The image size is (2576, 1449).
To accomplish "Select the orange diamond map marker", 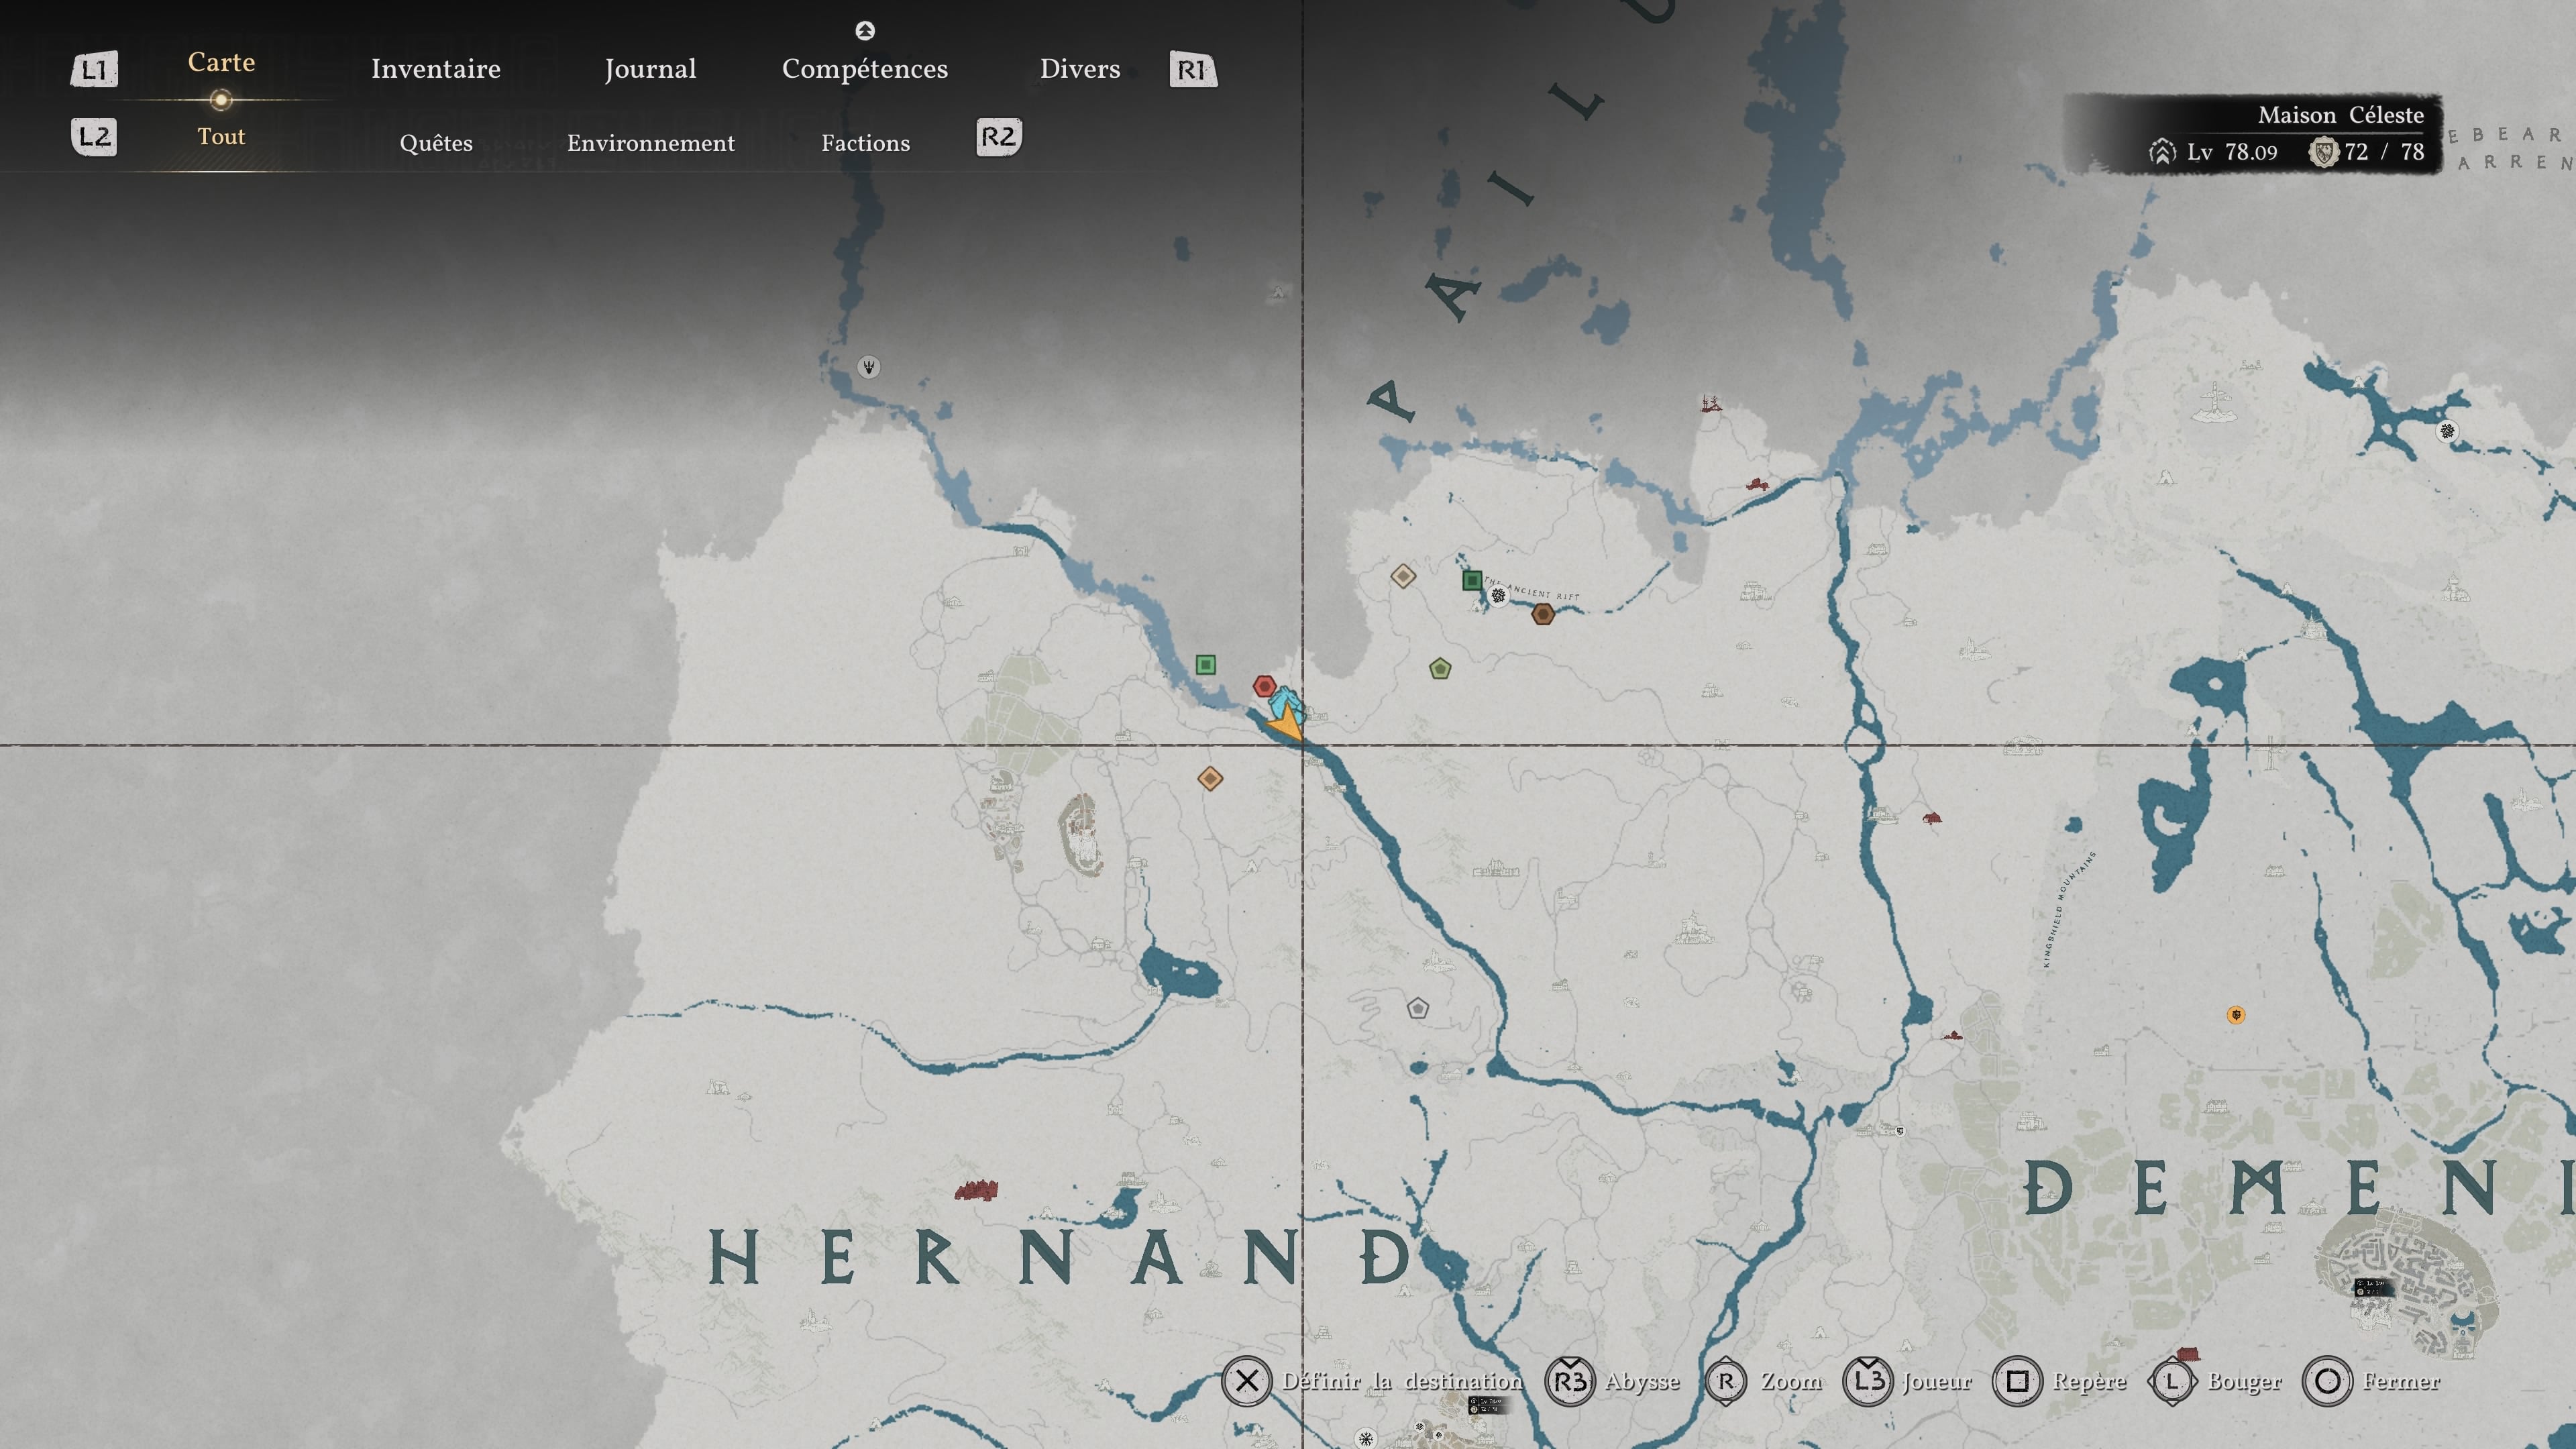I will point(1210,778).
